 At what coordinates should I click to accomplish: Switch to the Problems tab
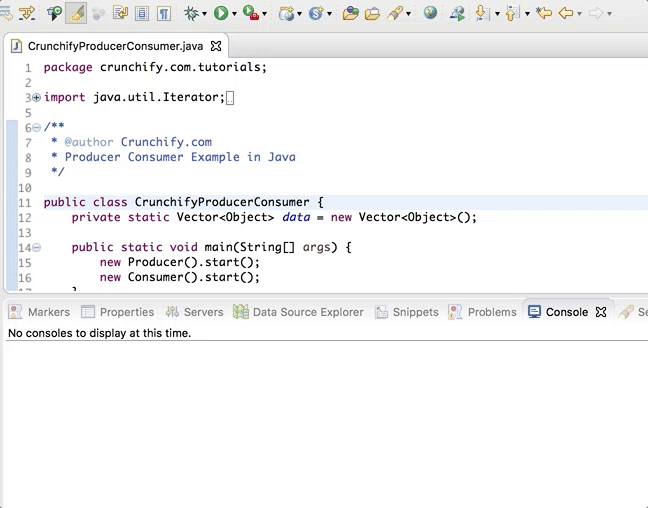click(491, 312)
